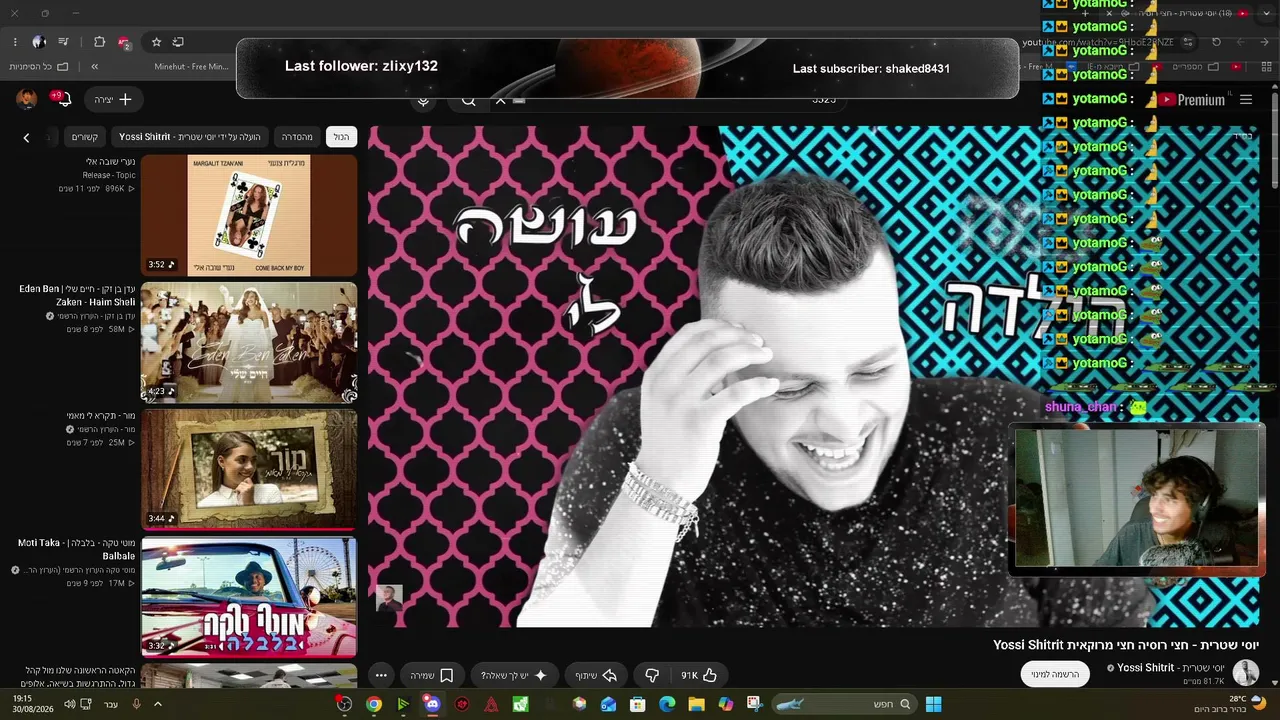Clear the YouTube search box with the X

pos(501,100)
